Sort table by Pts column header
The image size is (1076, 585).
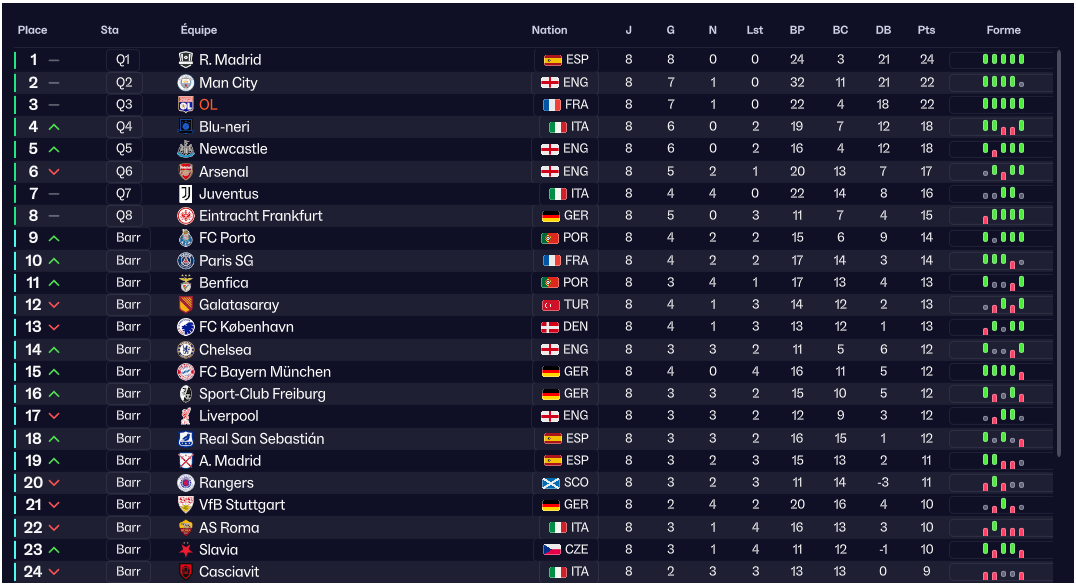tap(926, 30)
